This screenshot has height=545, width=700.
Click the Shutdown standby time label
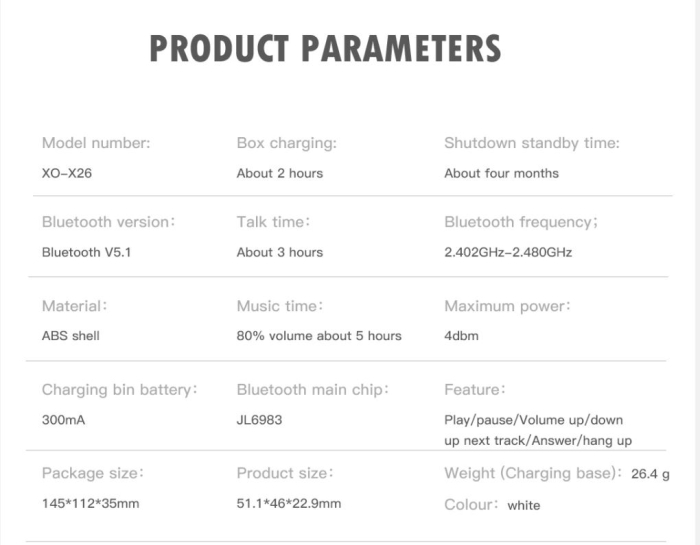(531, 143)
